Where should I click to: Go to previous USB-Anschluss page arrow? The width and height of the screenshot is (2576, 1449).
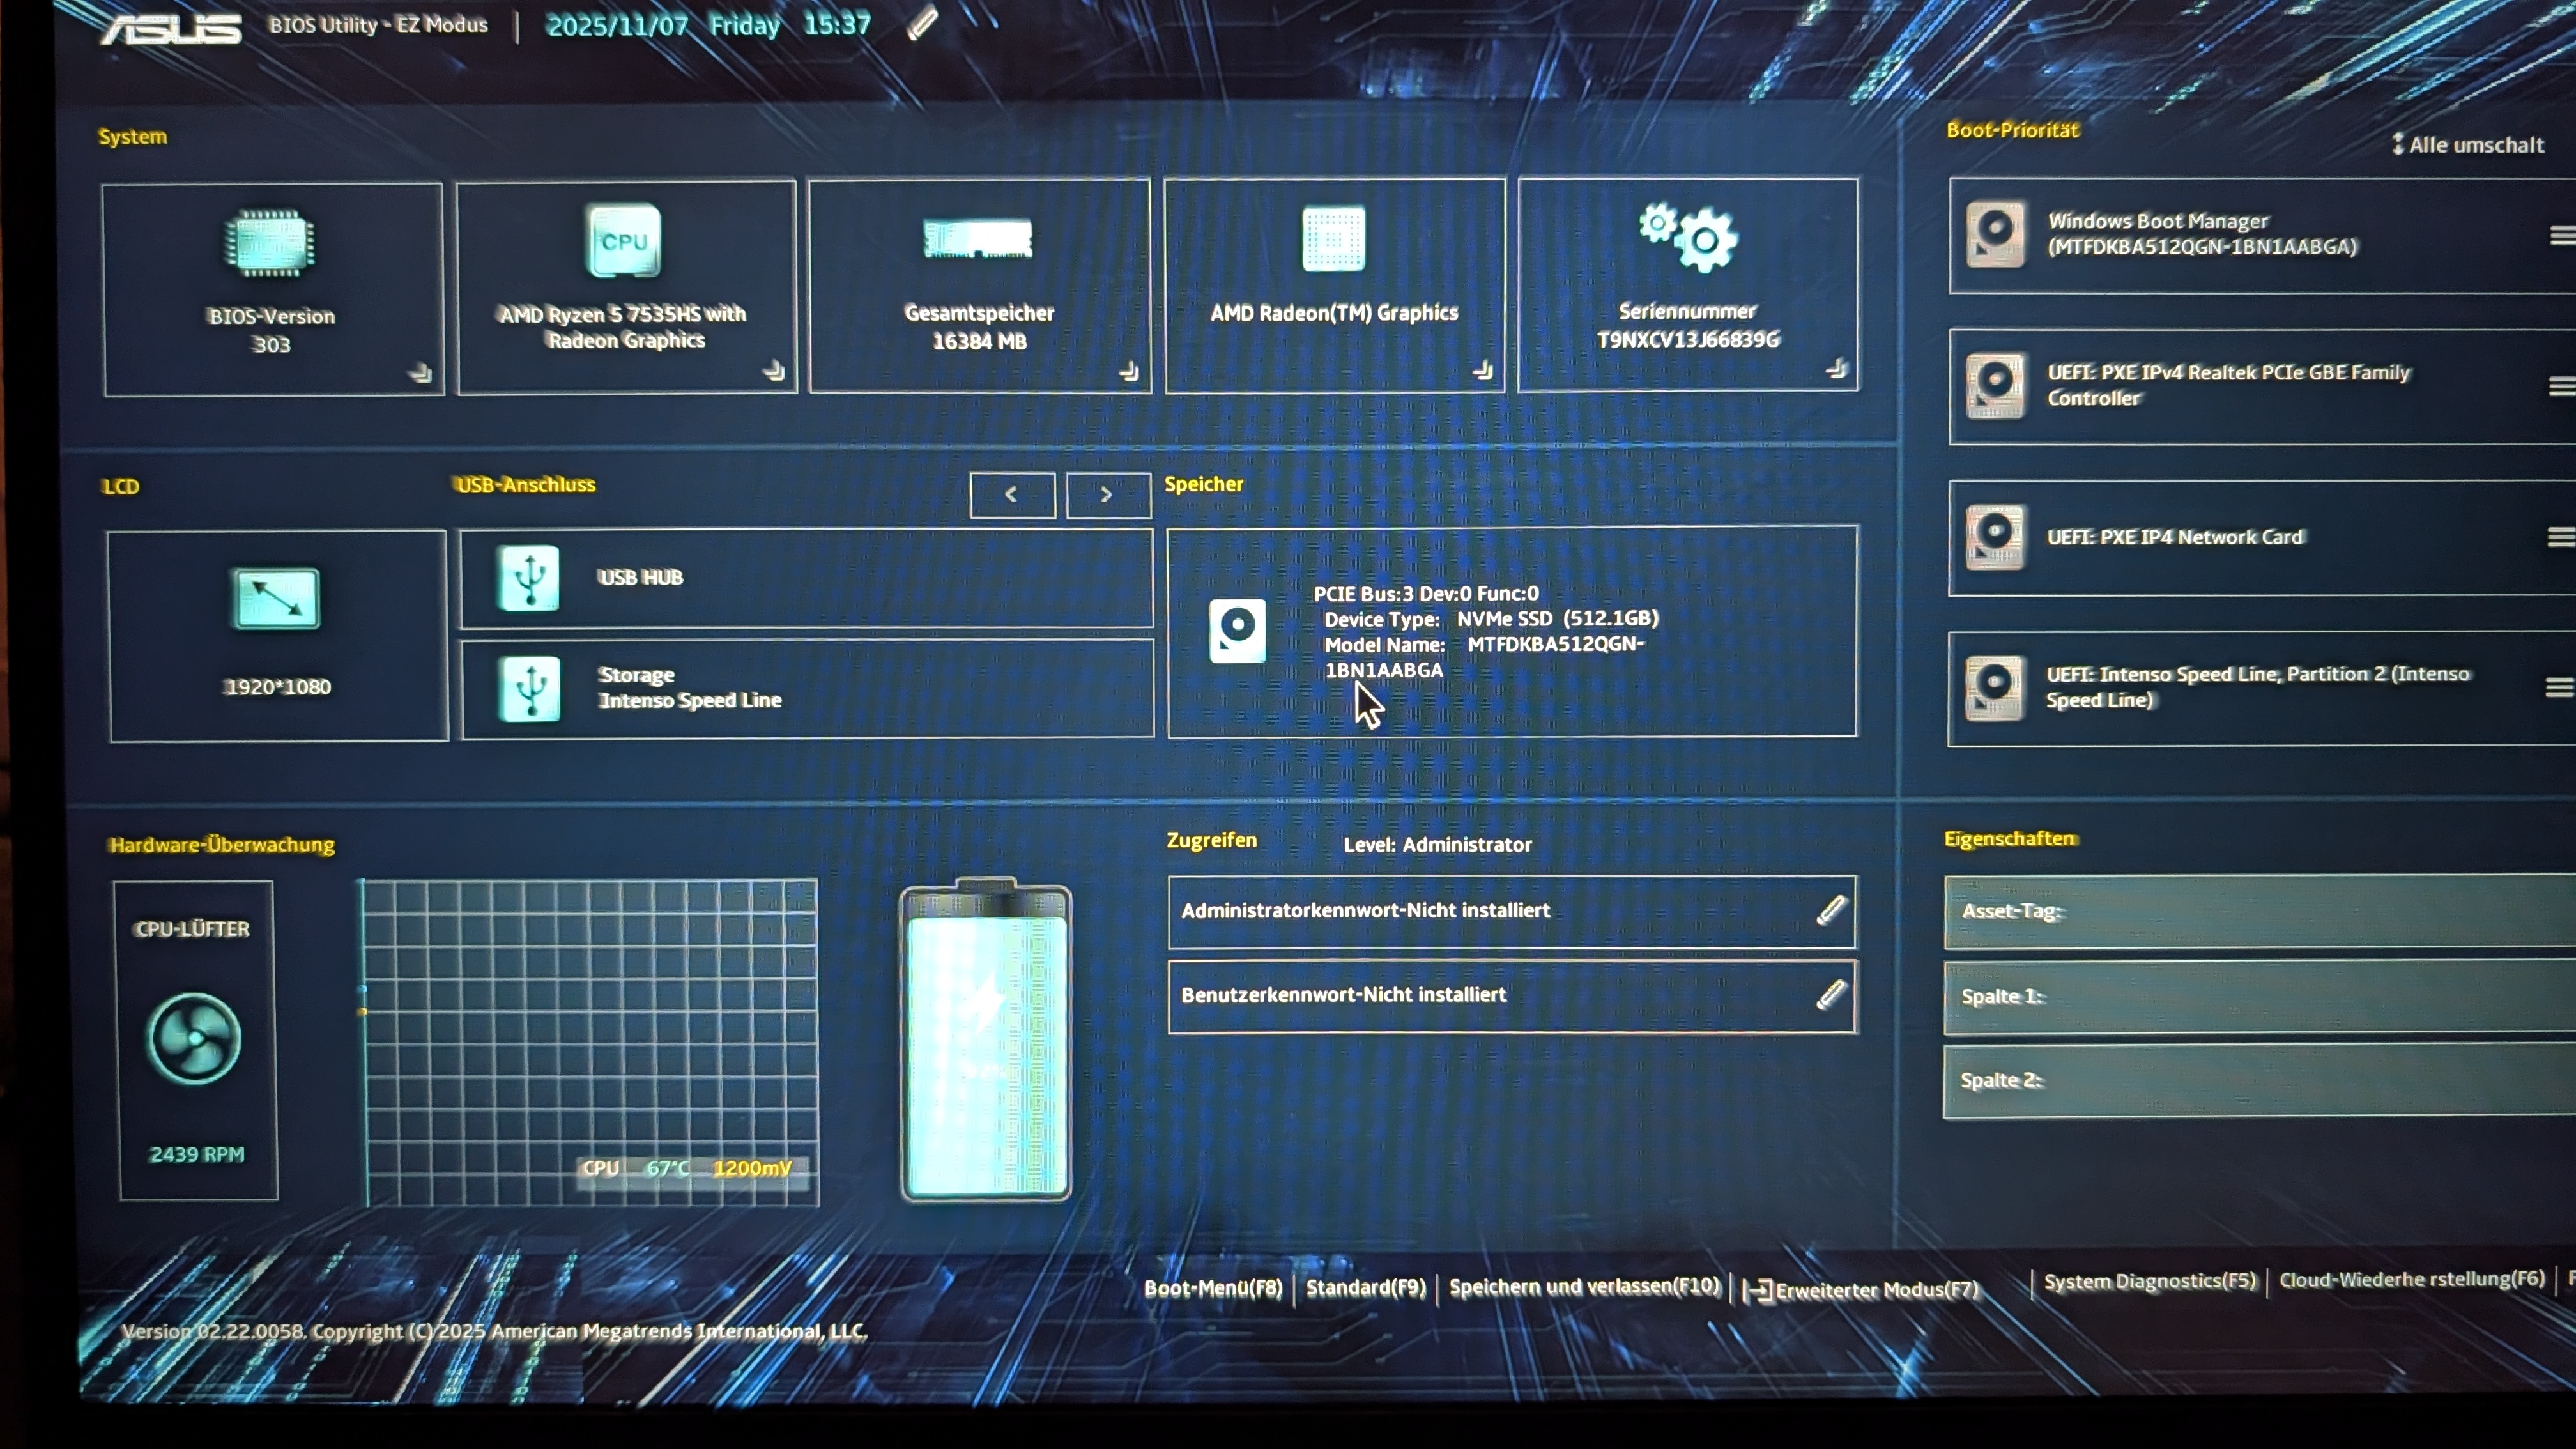click(x=1011, y=495)
